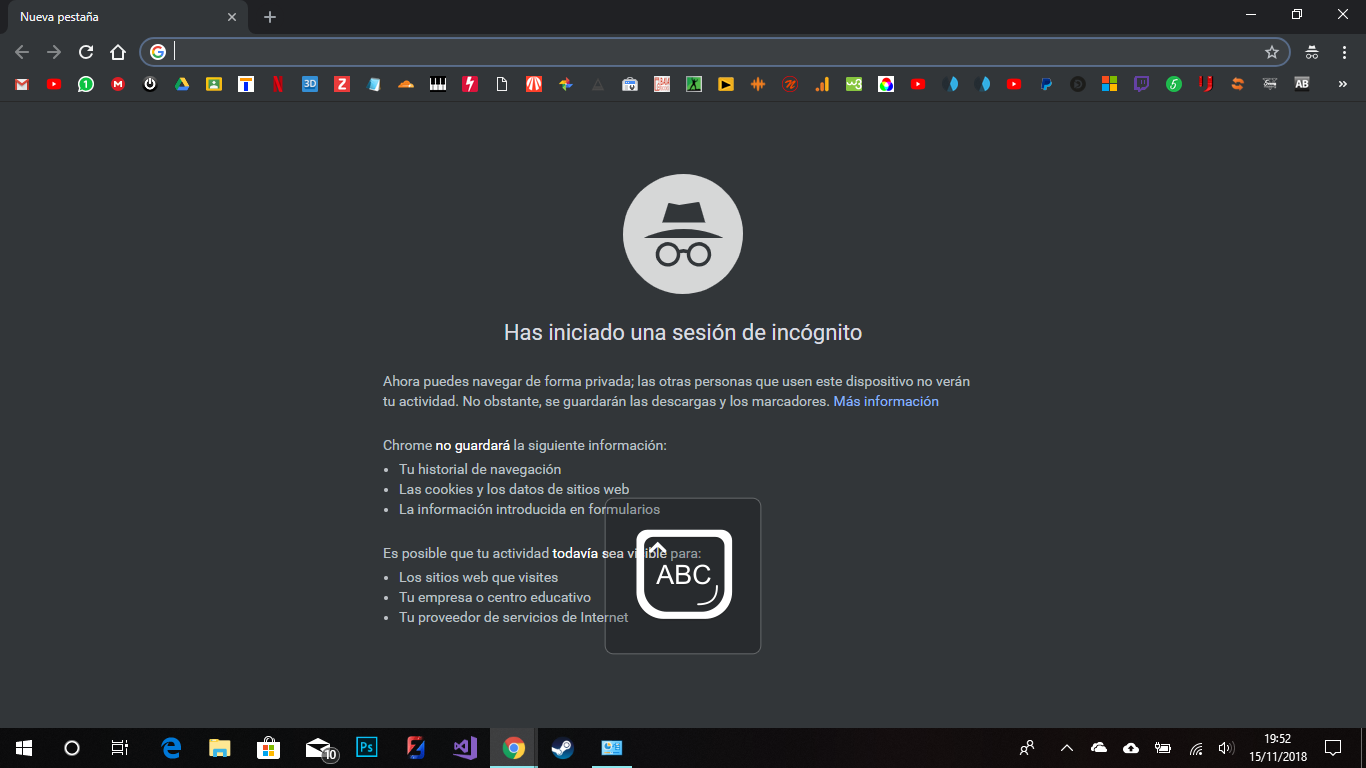Open Visual Studio from the taskbar
The width and height of the screenshot is (1366, 768).
[x=465, y=748]
